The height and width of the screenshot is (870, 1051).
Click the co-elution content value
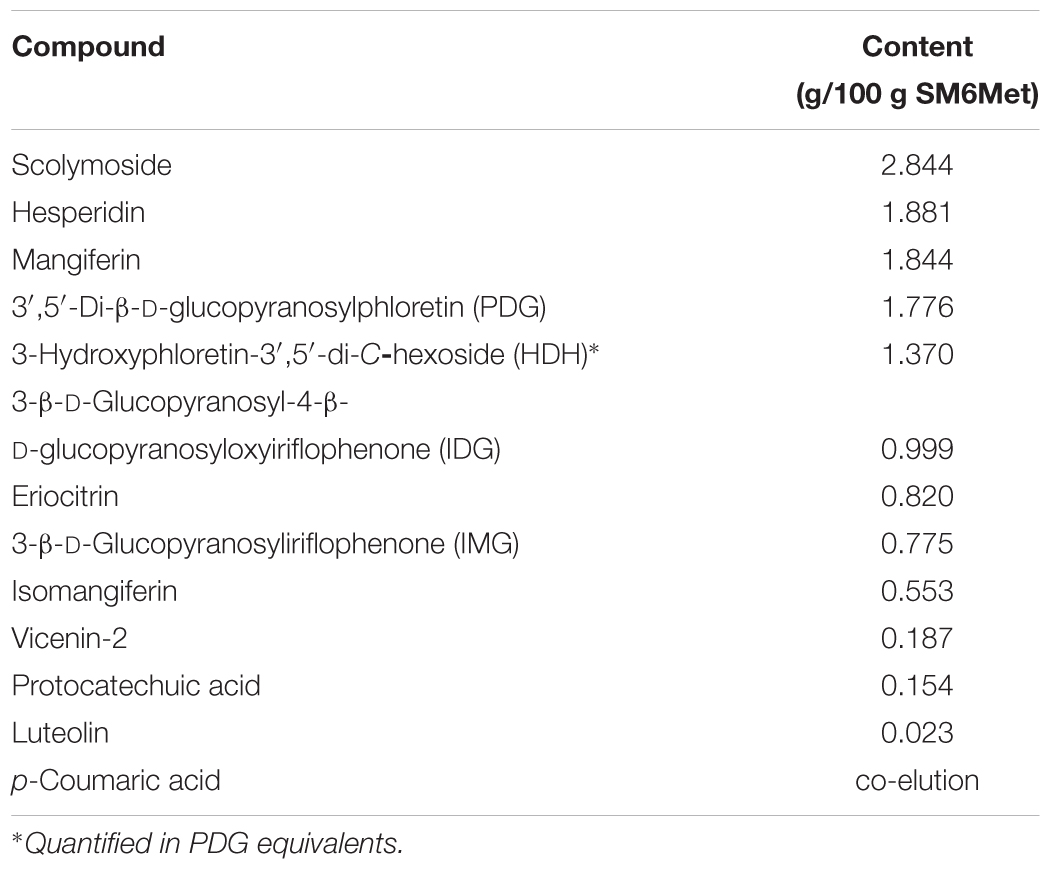pyautogui.click(x=917, y=781)
